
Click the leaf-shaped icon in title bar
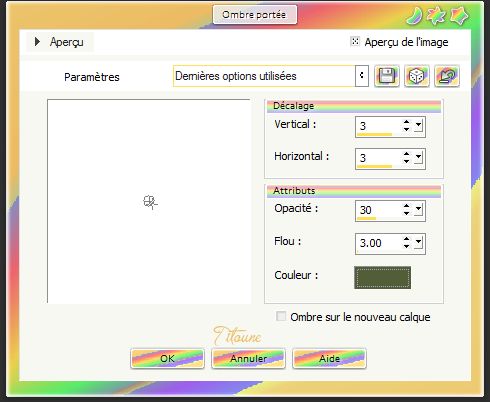click(x=436, y=16)
